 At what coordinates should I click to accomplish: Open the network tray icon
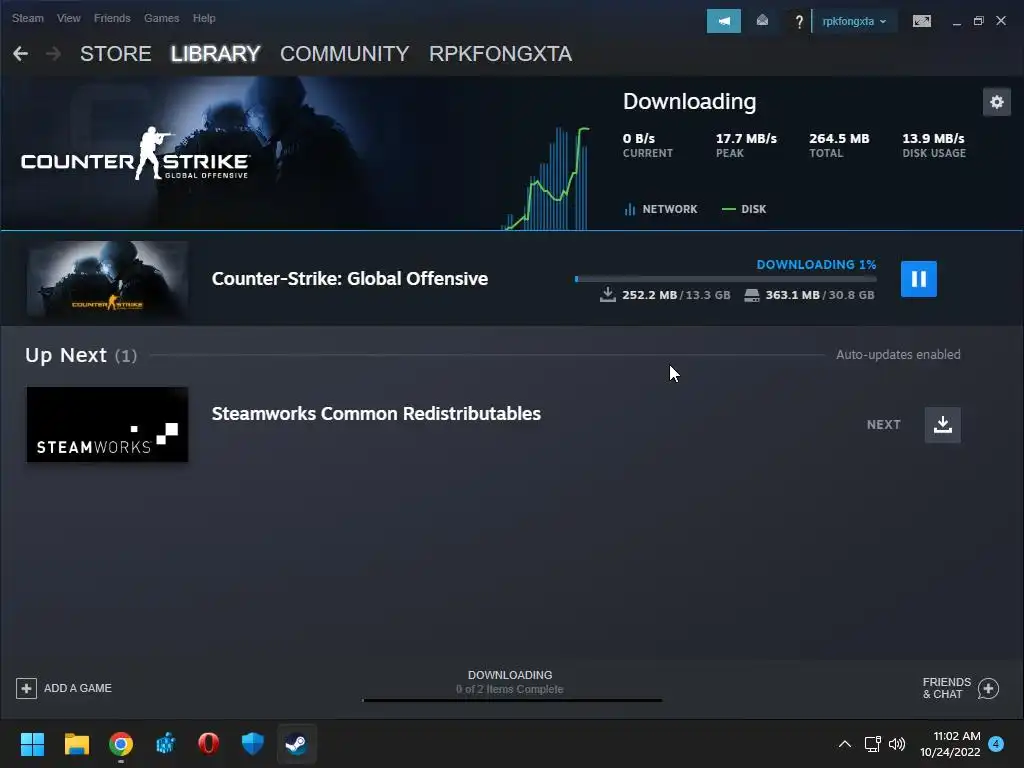tap(872, 744)
